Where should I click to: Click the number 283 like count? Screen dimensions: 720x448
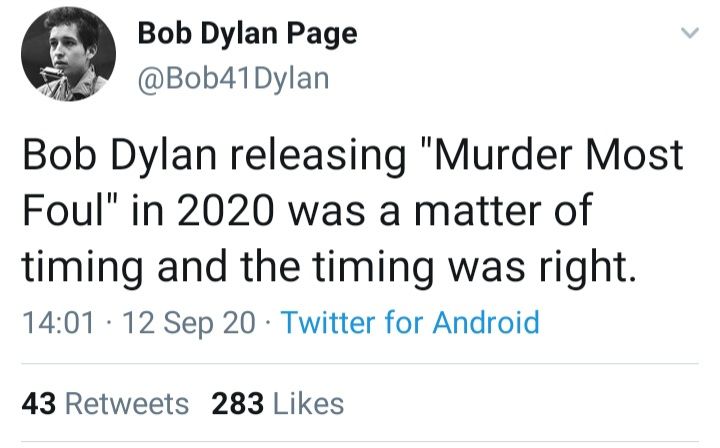click(238, 403)
